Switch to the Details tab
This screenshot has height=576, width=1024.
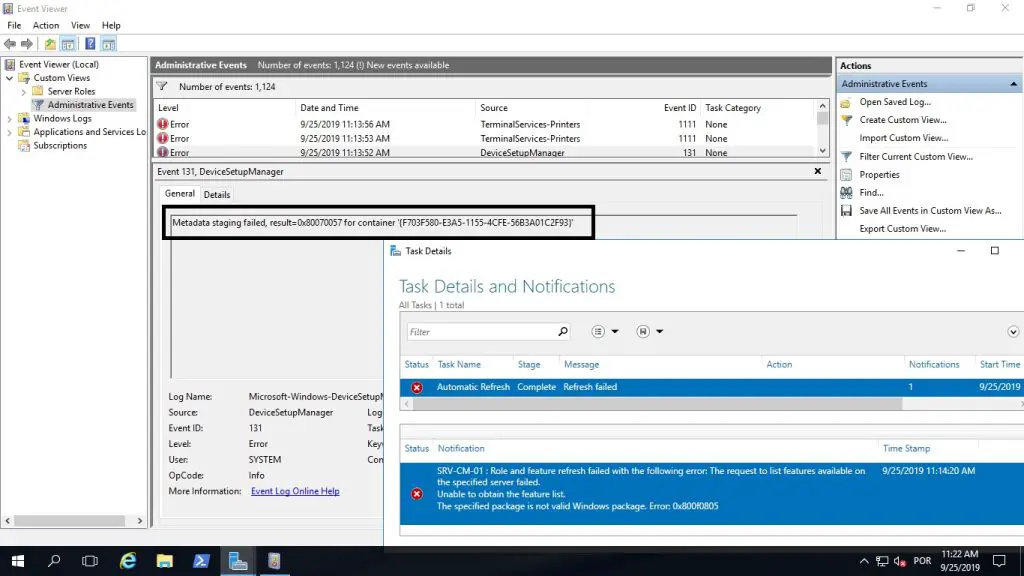point(217,193)
